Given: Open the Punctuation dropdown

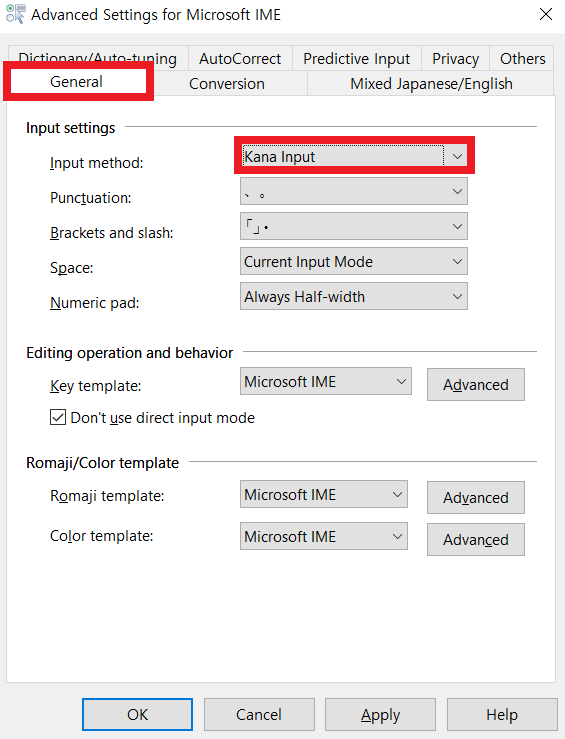Looking at the screenshot, I should pos(354,191).
